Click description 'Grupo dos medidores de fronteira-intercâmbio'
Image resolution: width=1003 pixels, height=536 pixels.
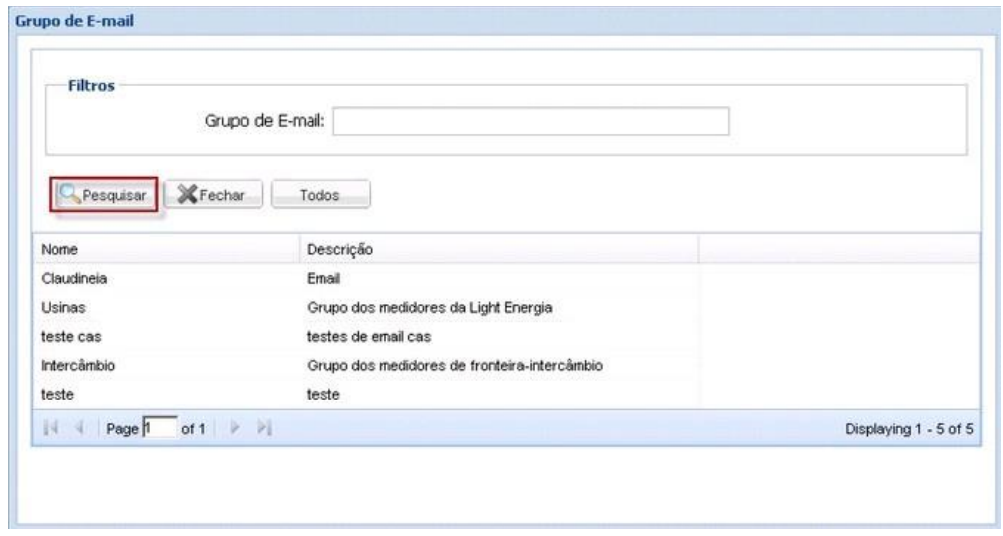454,366
